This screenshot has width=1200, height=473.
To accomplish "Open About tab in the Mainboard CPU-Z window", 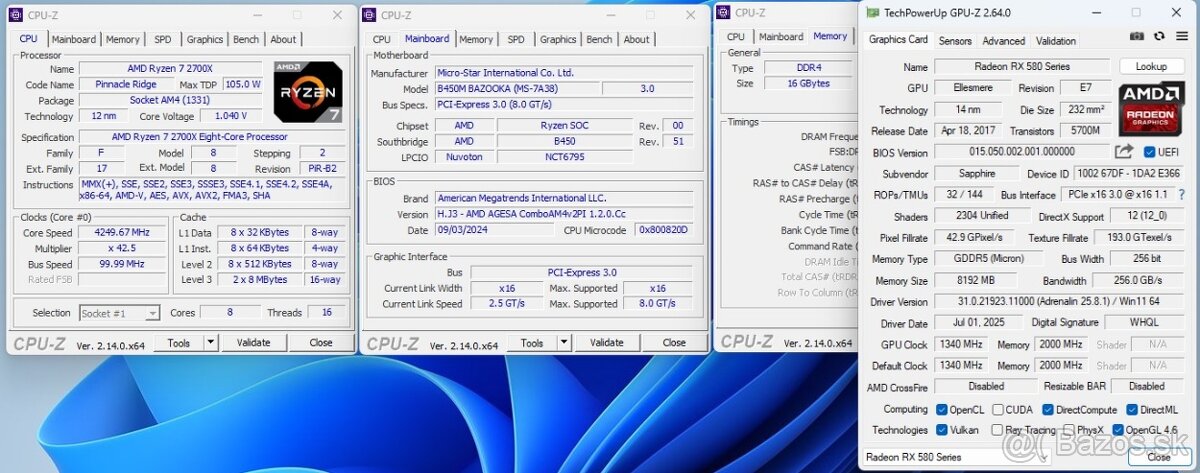I will (636, 39).
